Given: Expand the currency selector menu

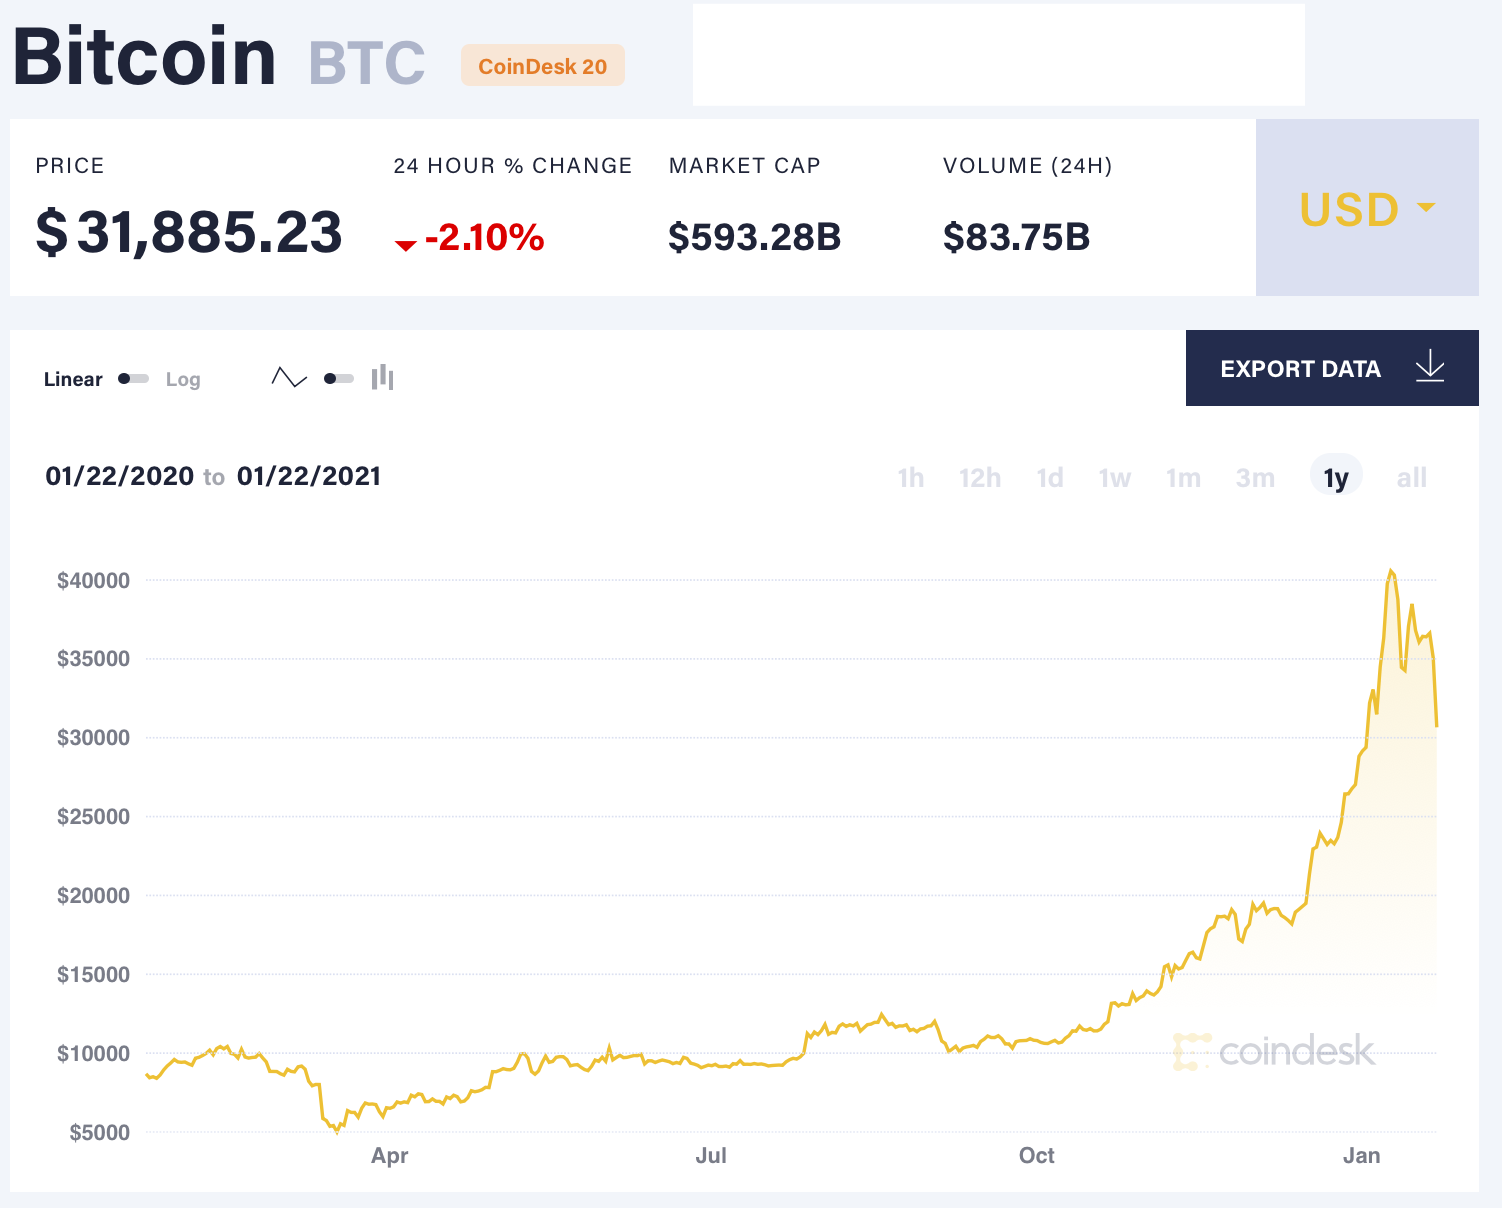Looking at the screenshot, I should pos(1366,209).
